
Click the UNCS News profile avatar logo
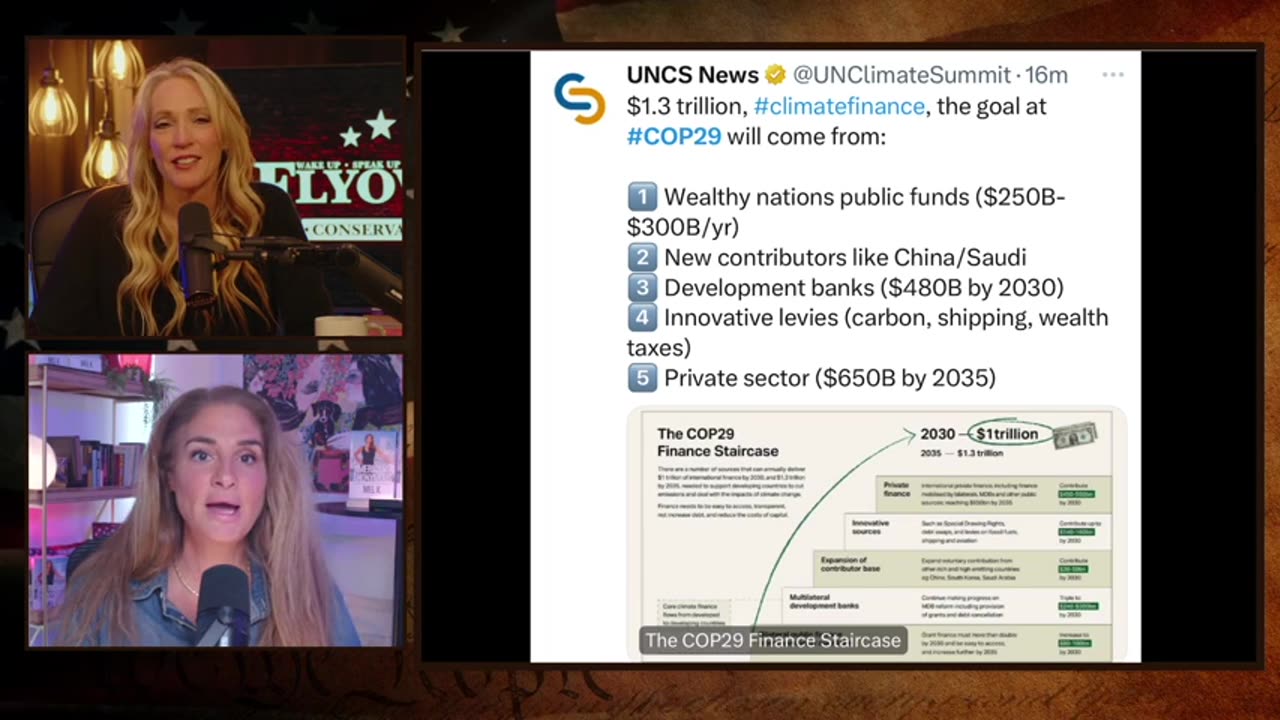(x=580, y=98)
